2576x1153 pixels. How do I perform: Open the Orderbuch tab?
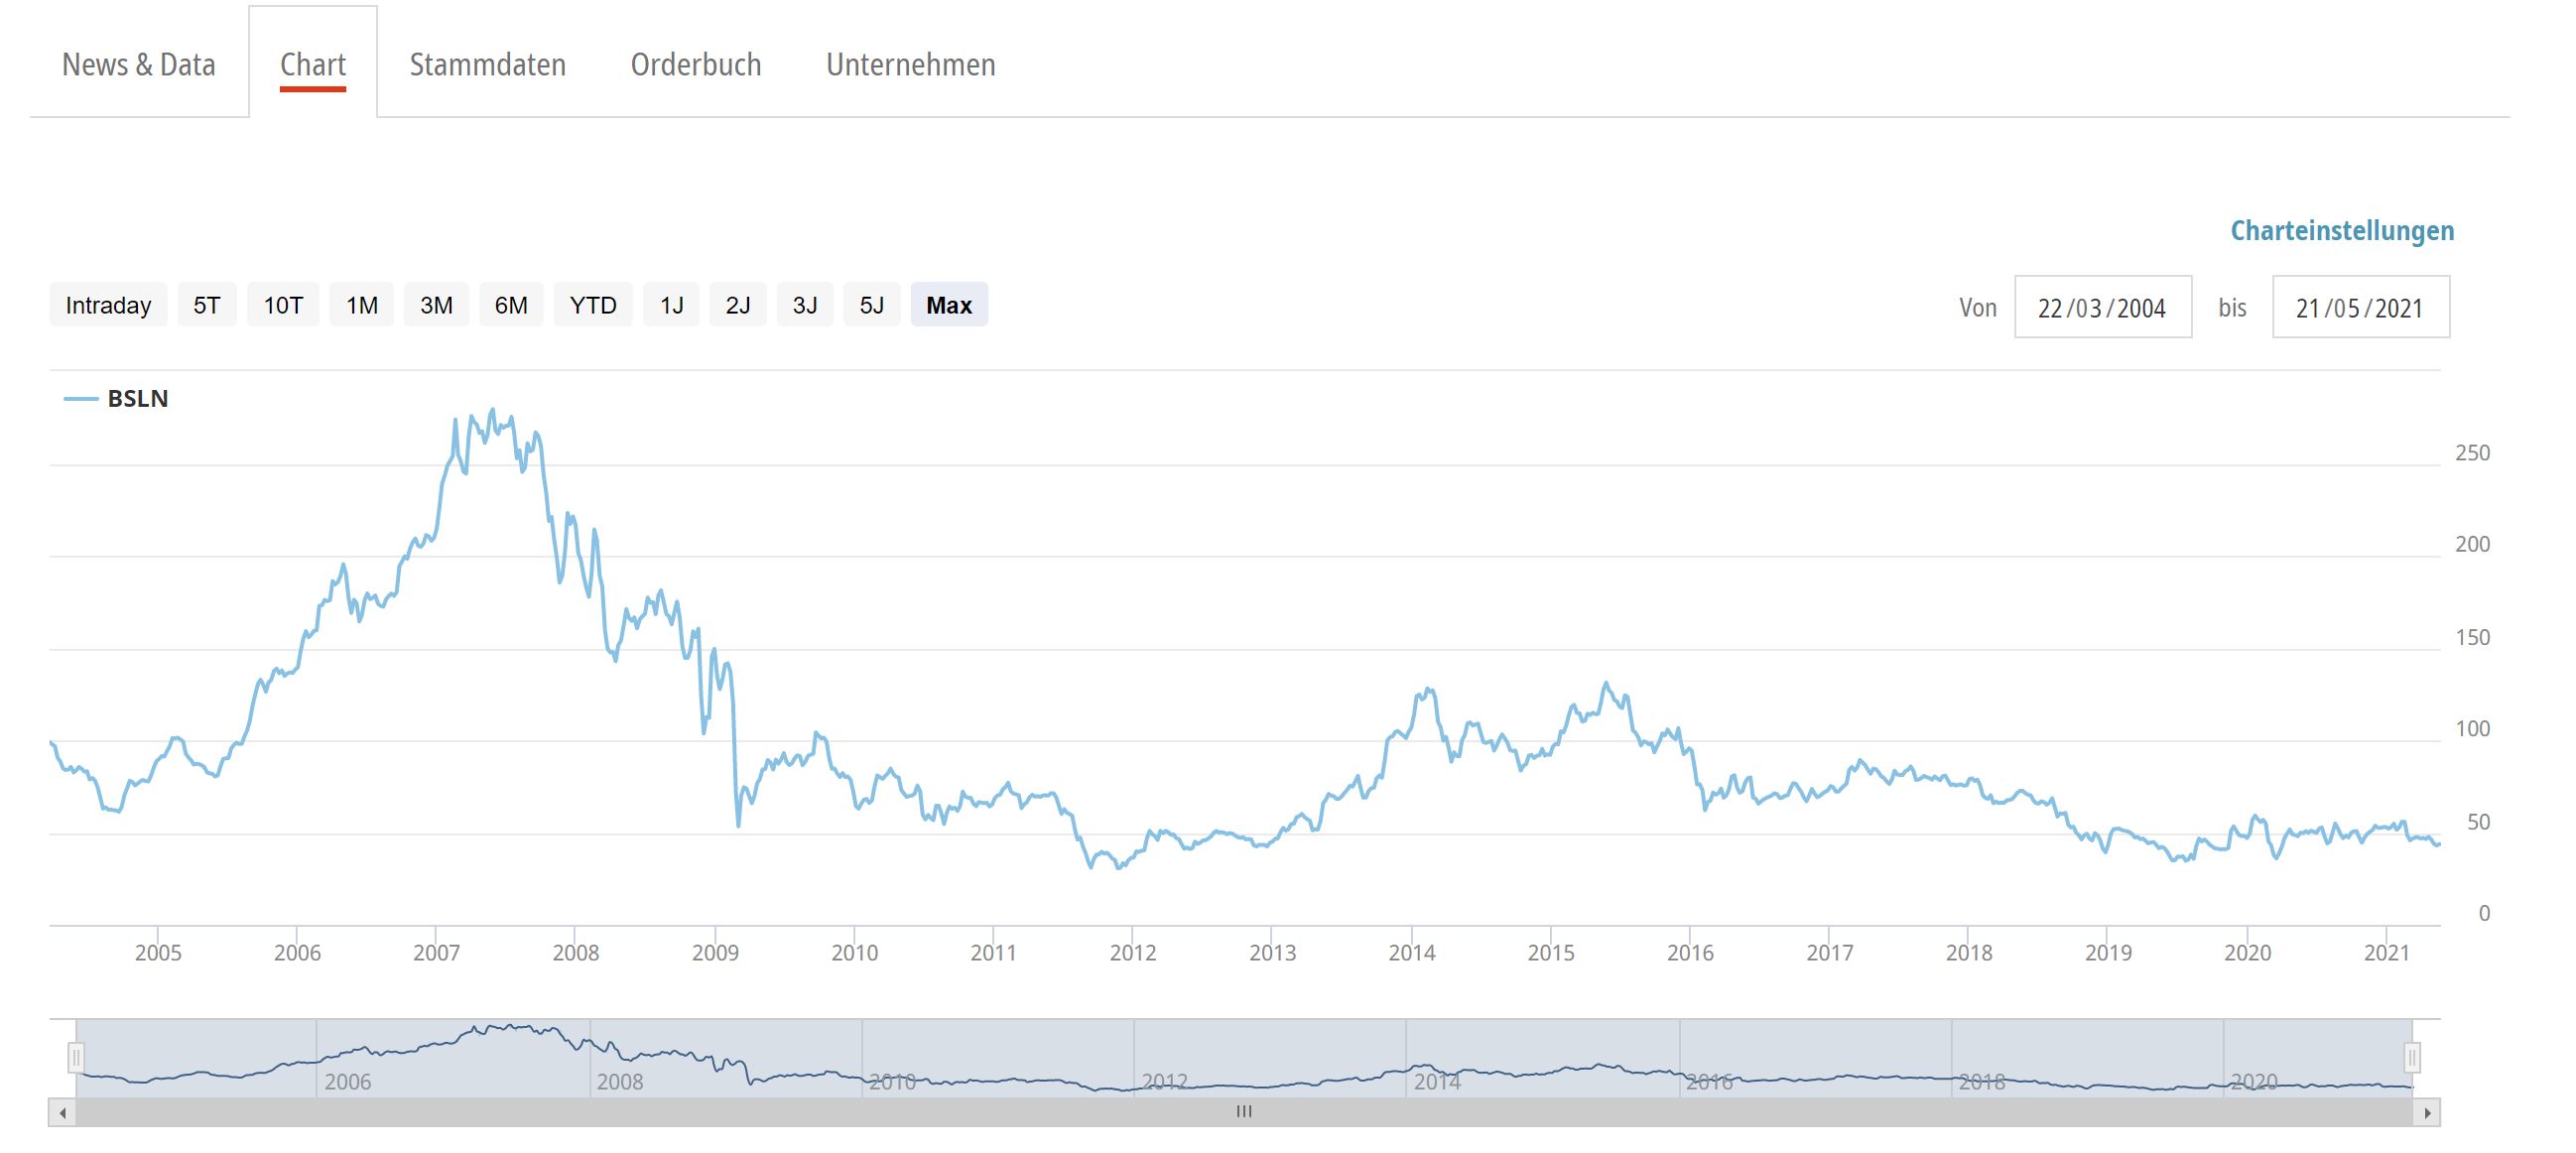click(x=695, y=65)
